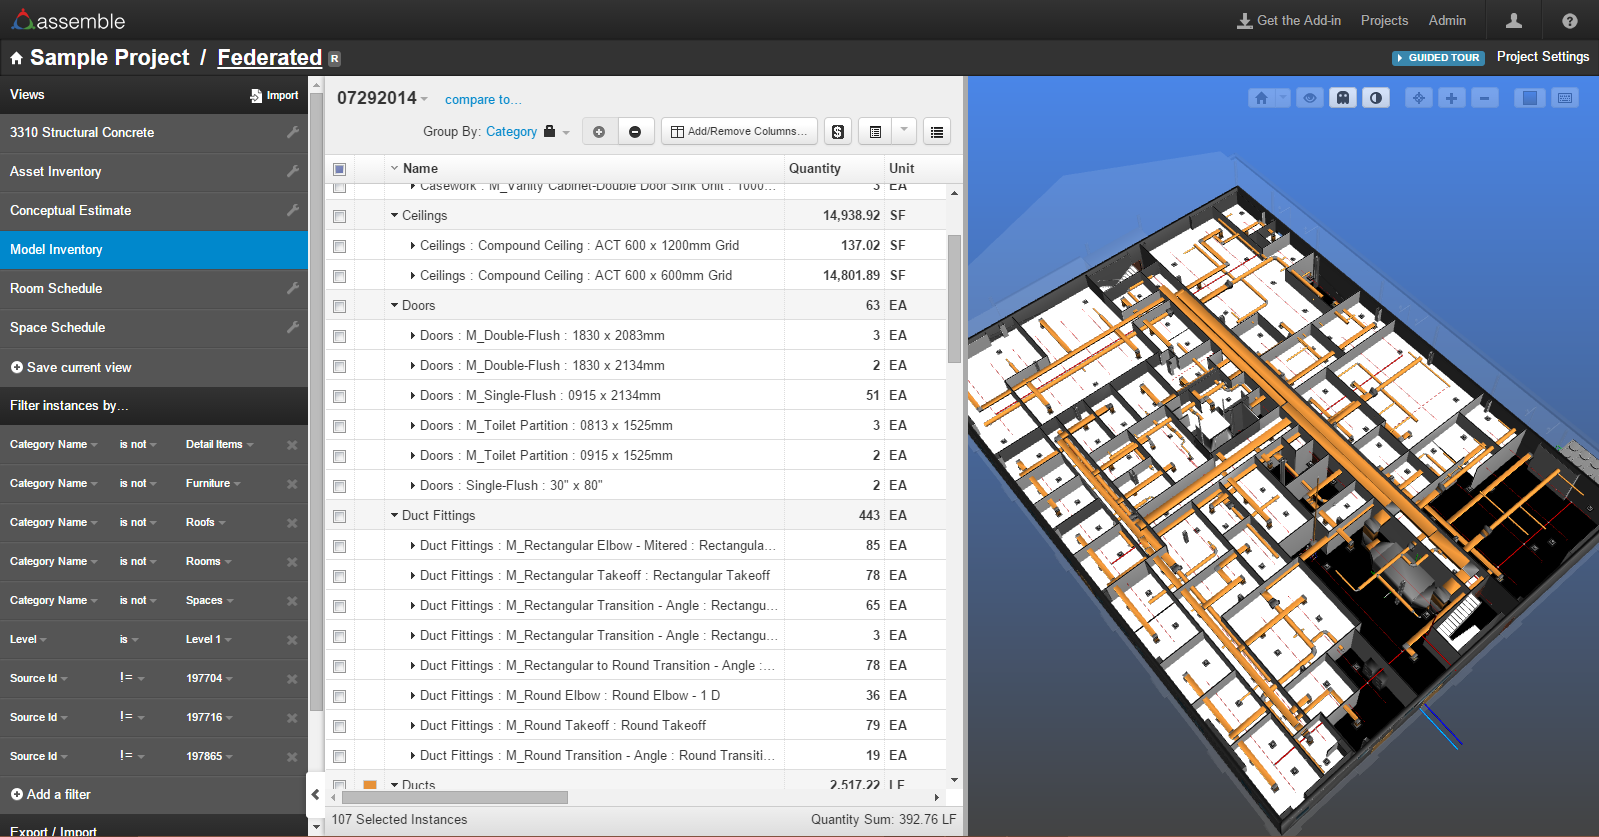The width and height of the screenshot is (1599, 837).
Task: Toggle the eye visibility icon in viewer toolbar
Action: point(1310,98)
